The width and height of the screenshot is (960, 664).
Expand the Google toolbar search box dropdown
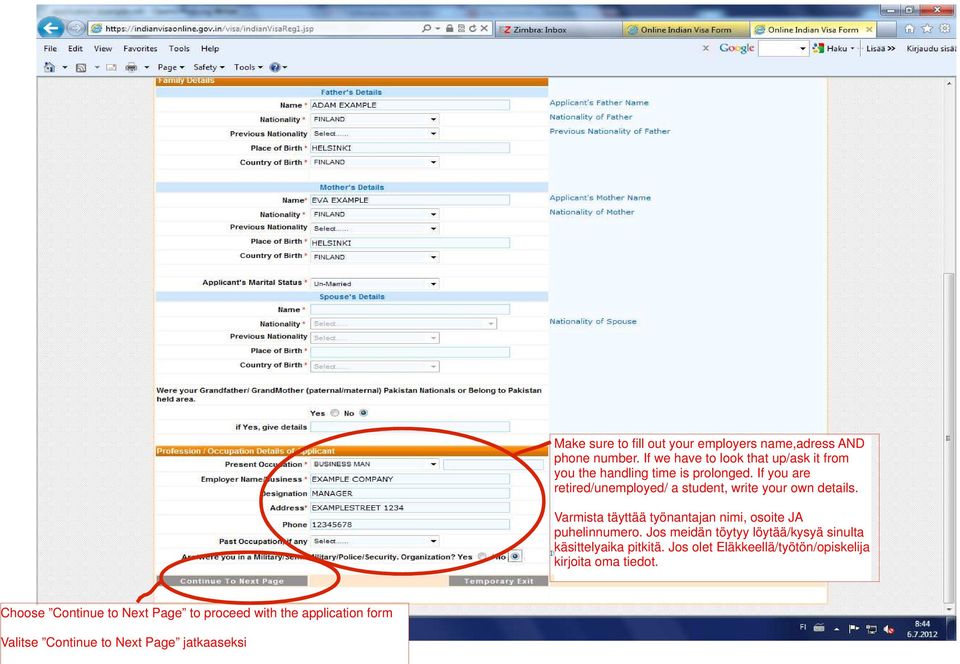tap(803, 48)
